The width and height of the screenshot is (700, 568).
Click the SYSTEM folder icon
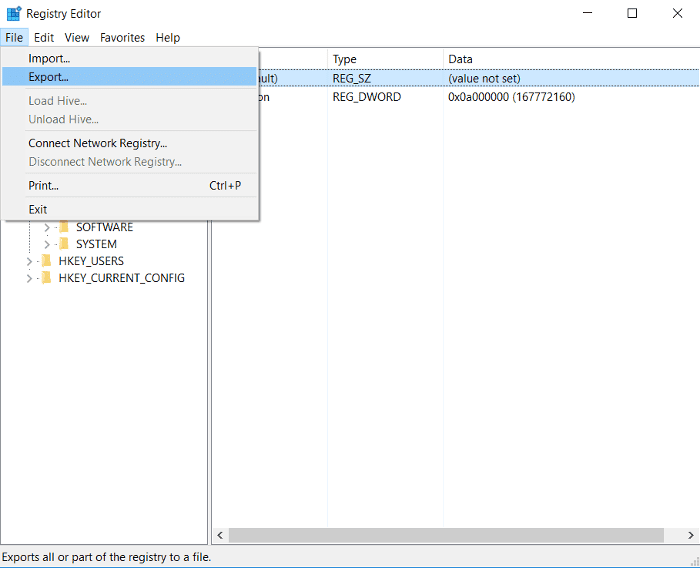point(63,244)
